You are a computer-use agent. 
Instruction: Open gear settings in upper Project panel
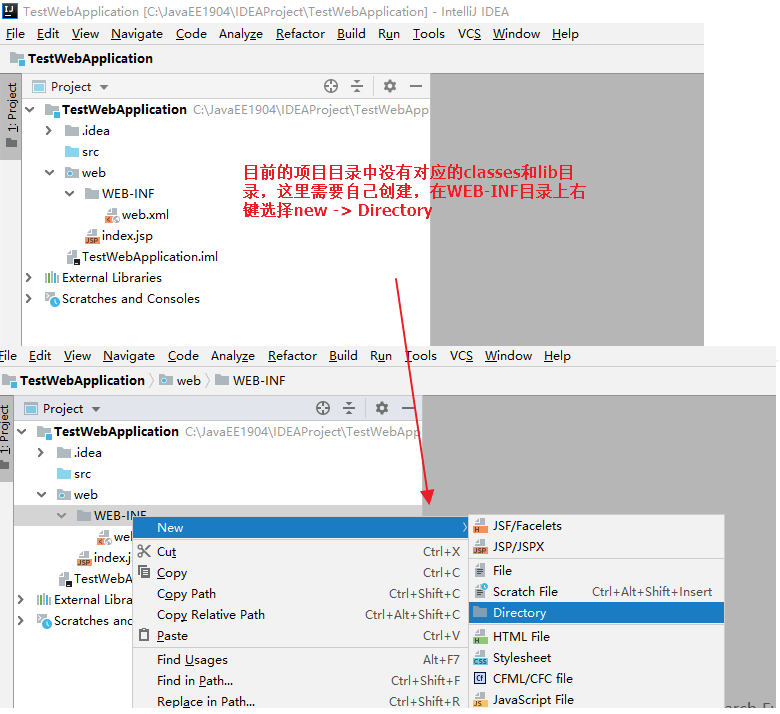click(x=390, y=86)
